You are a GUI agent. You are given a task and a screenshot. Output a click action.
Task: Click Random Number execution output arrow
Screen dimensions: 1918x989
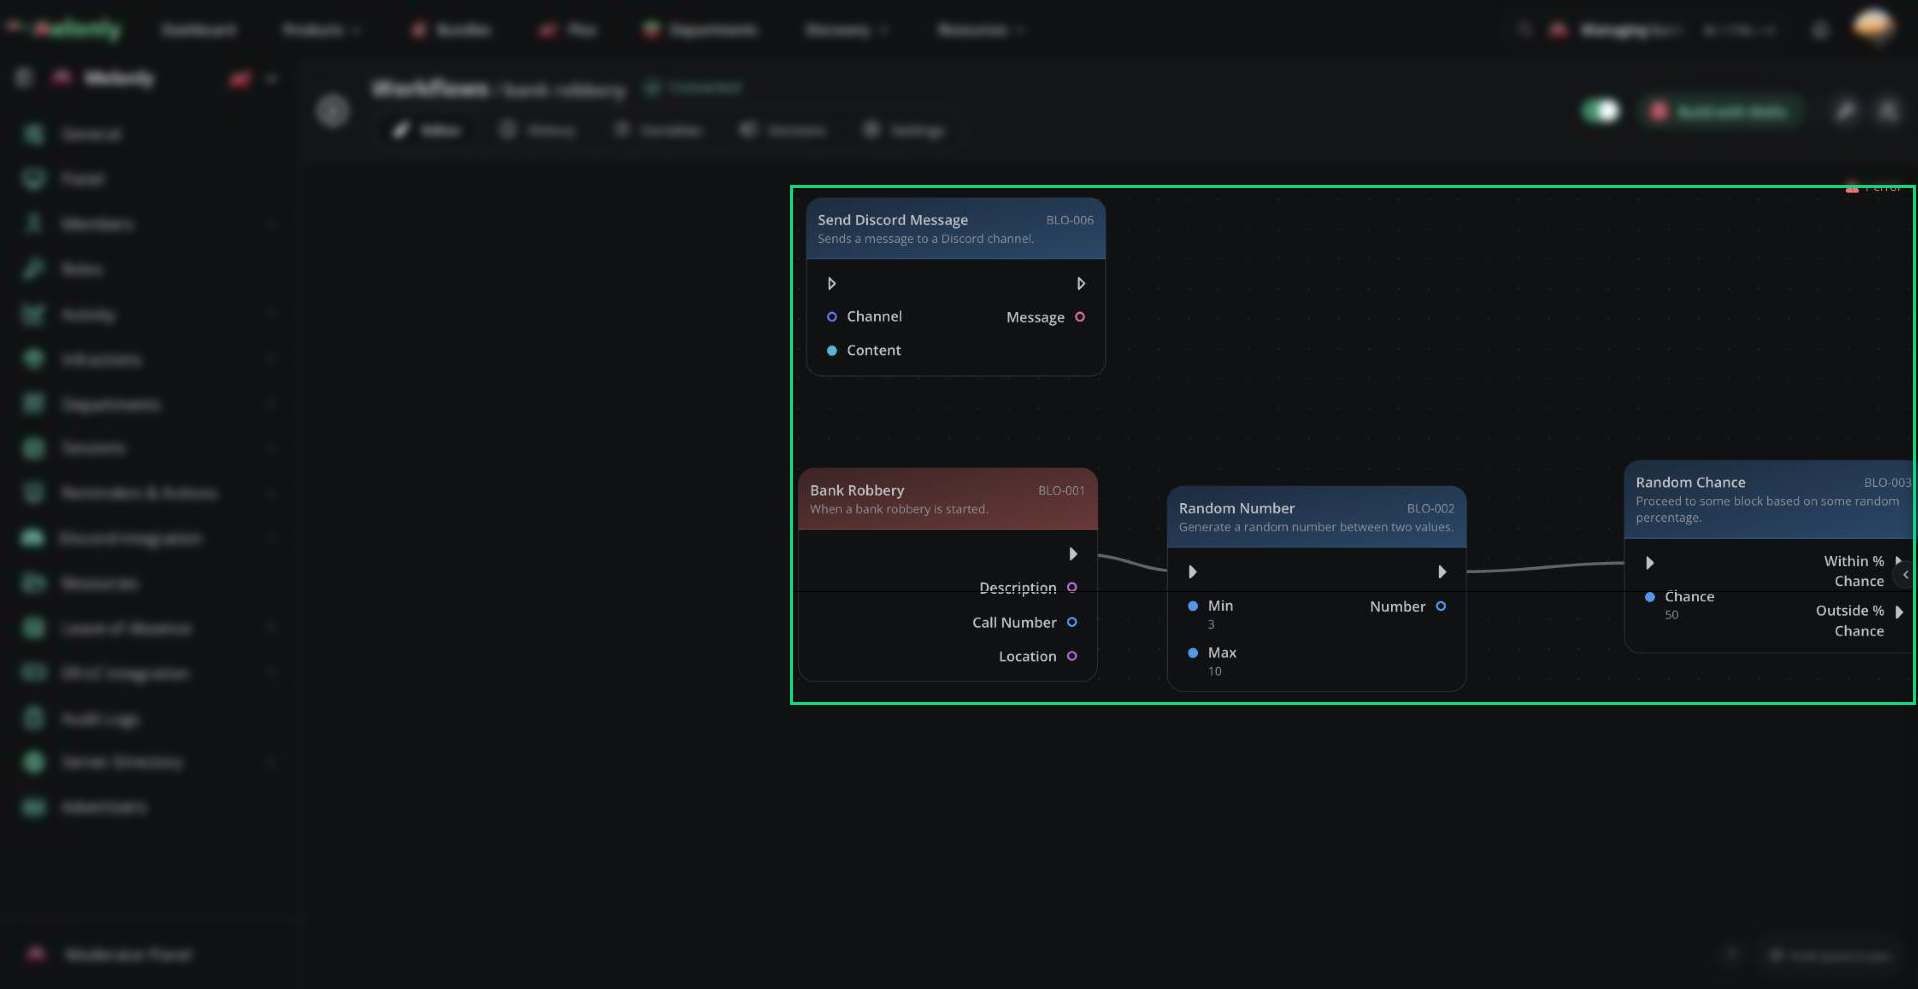pyautogui.click(x=1442, y=572)
